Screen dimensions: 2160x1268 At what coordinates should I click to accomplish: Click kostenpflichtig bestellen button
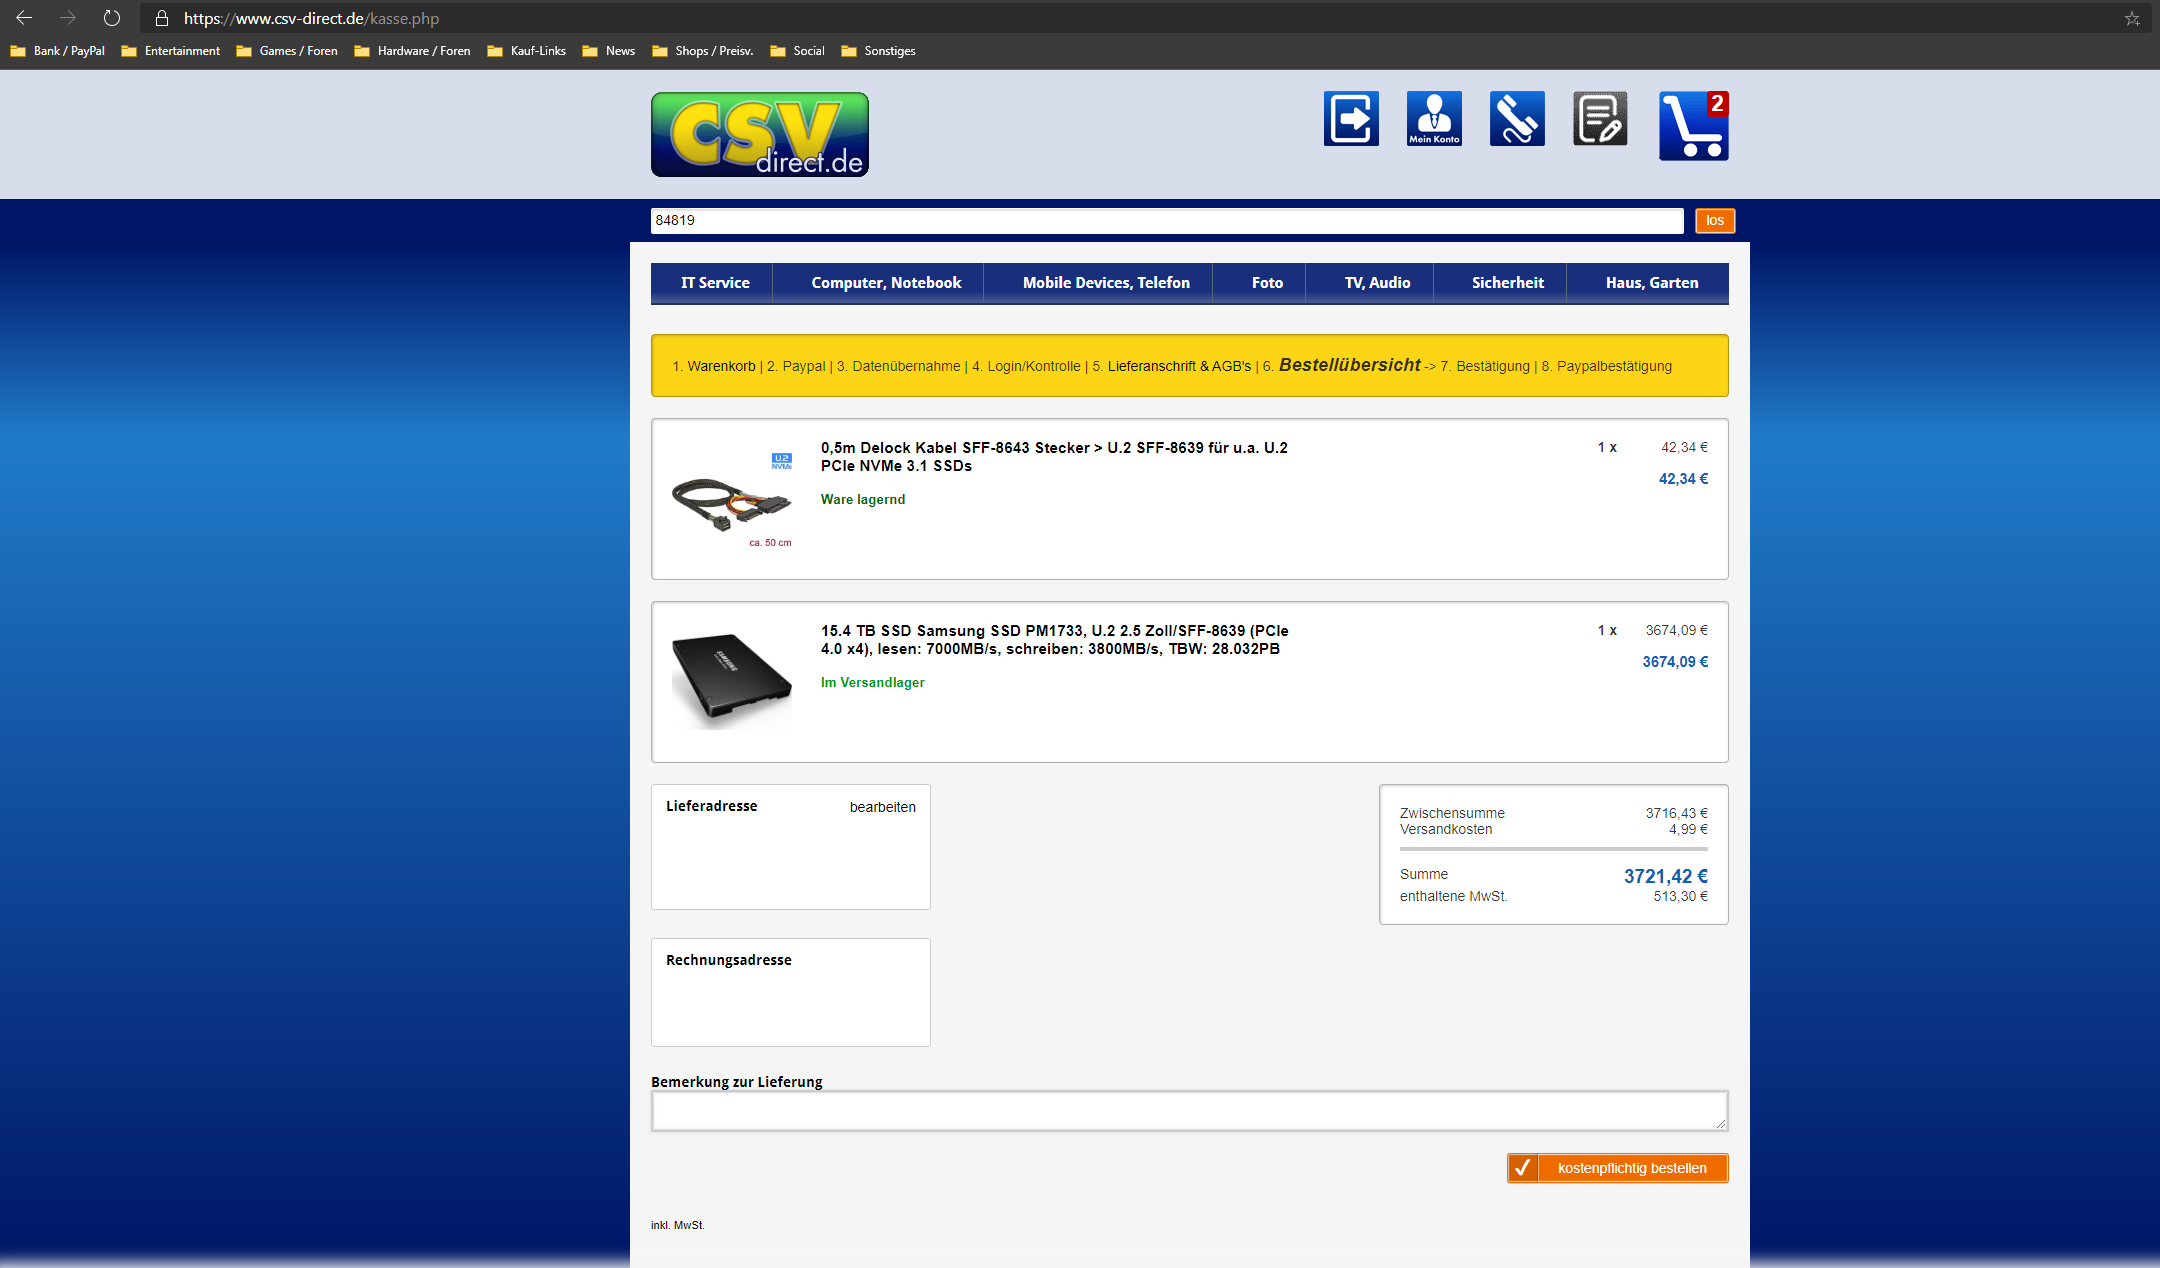tap(1618, 1168)
